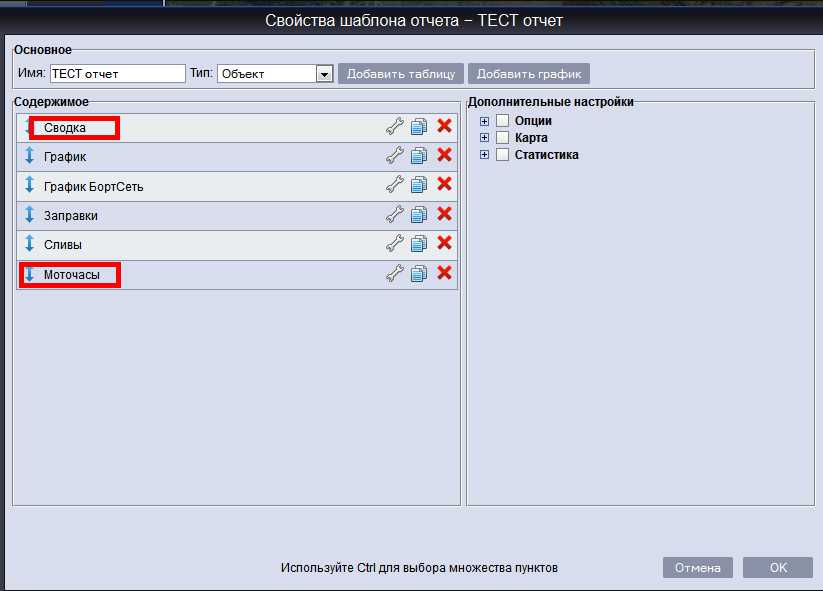Click the reorder arrow on Заправки row
This screenshot has width=823, height=591.
click(x=30, y=214)
